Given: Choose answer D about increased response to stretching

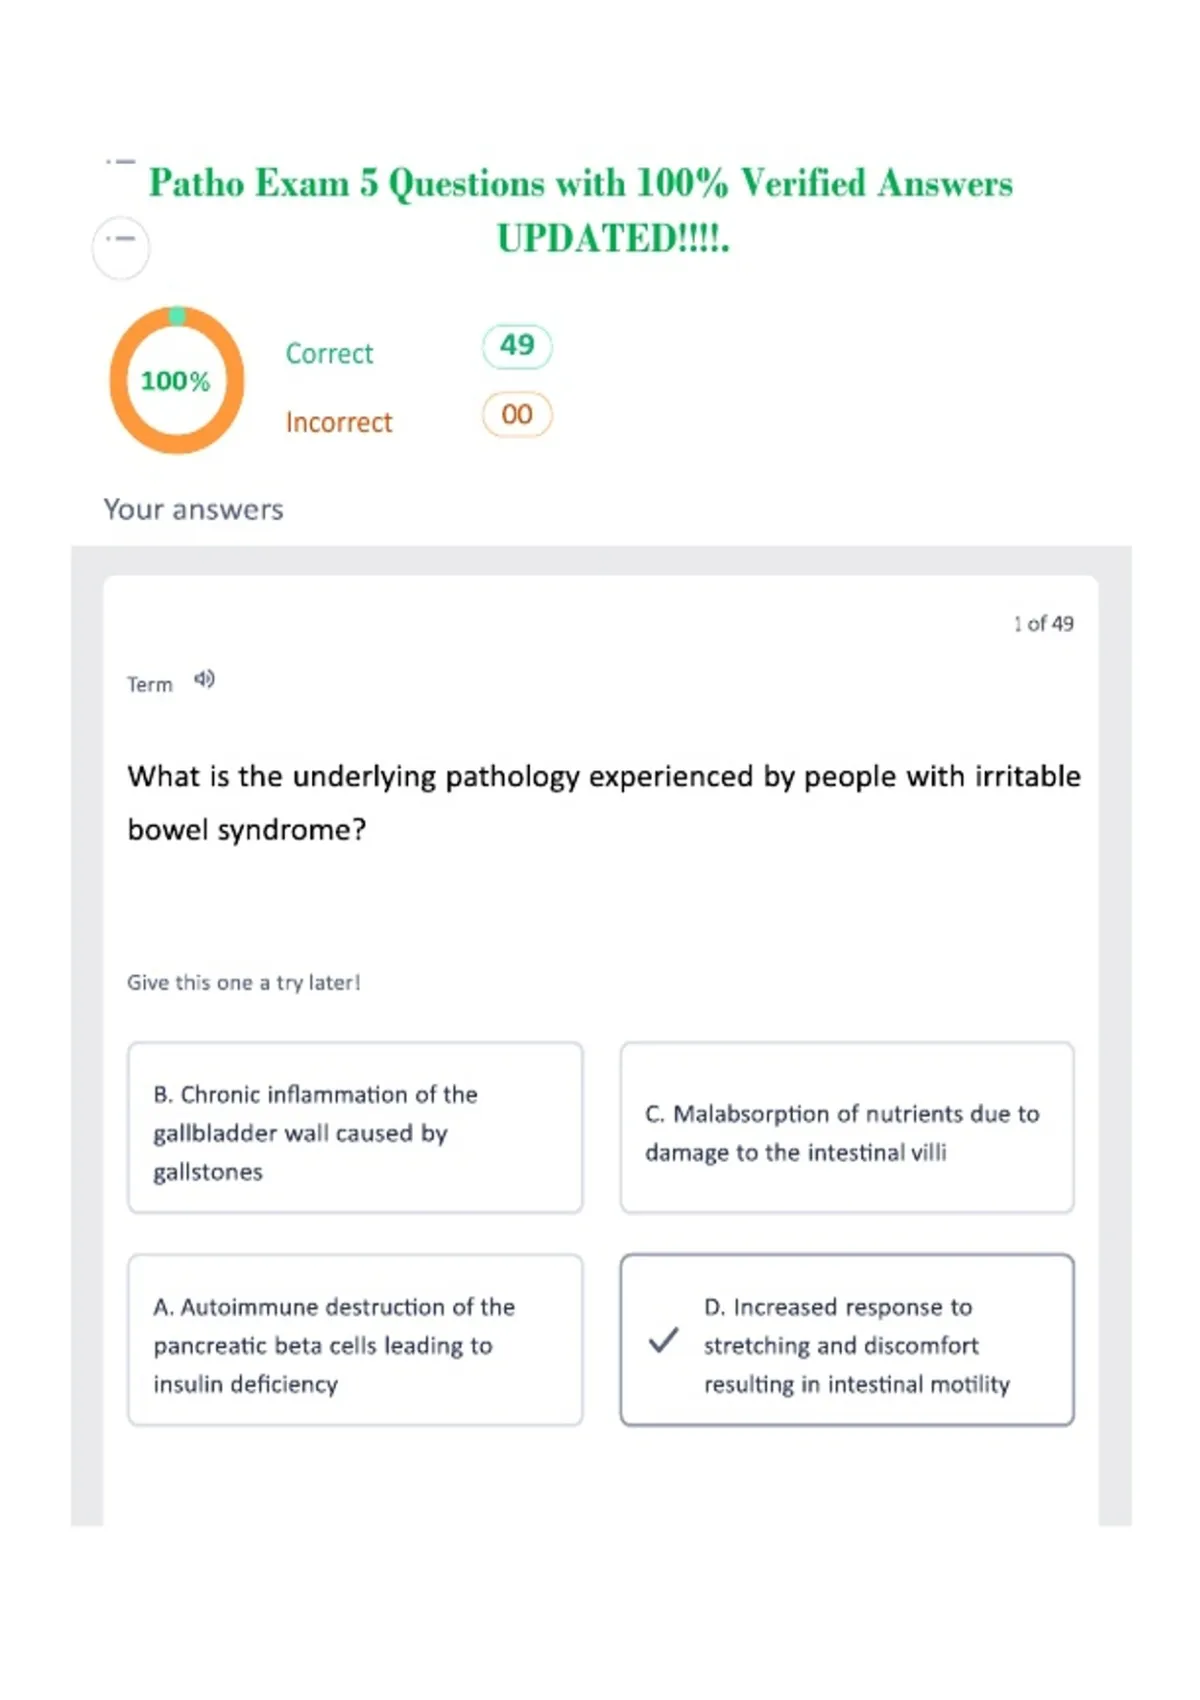Looking at the screenshot, I should tap(847, 1340).
